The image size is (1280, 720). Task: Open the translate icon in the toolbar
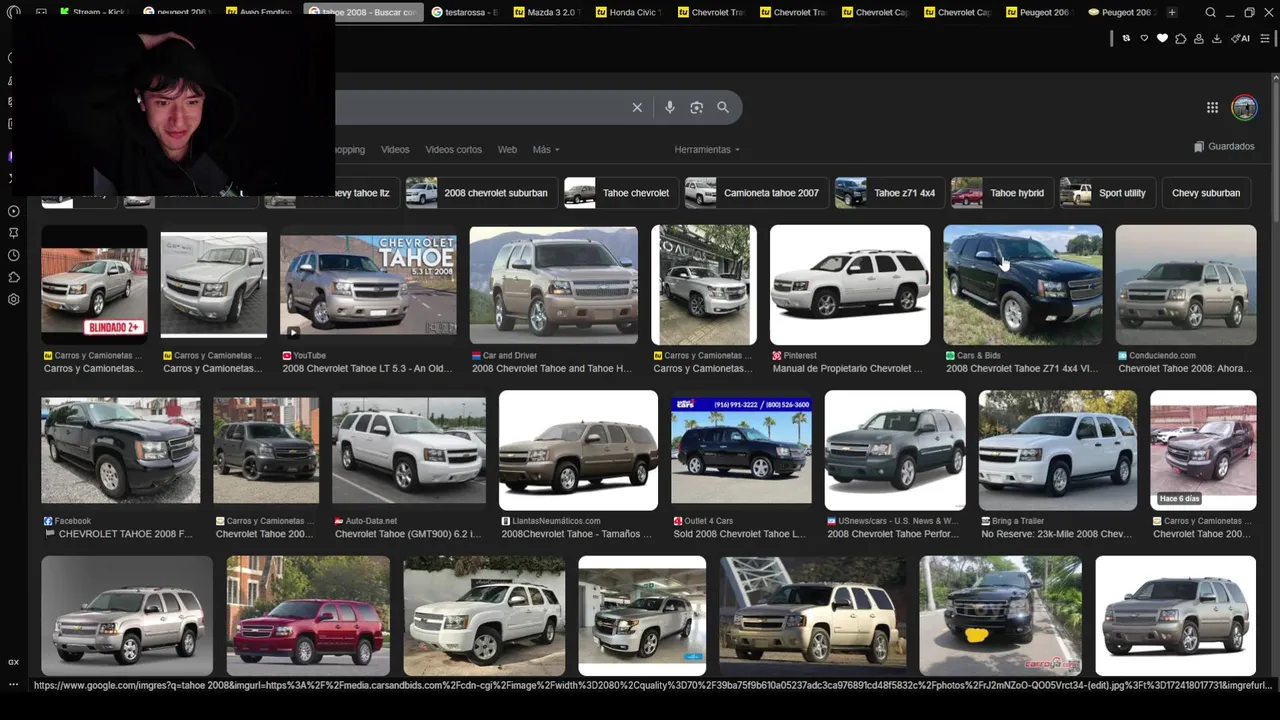[x=1126, y=38]
